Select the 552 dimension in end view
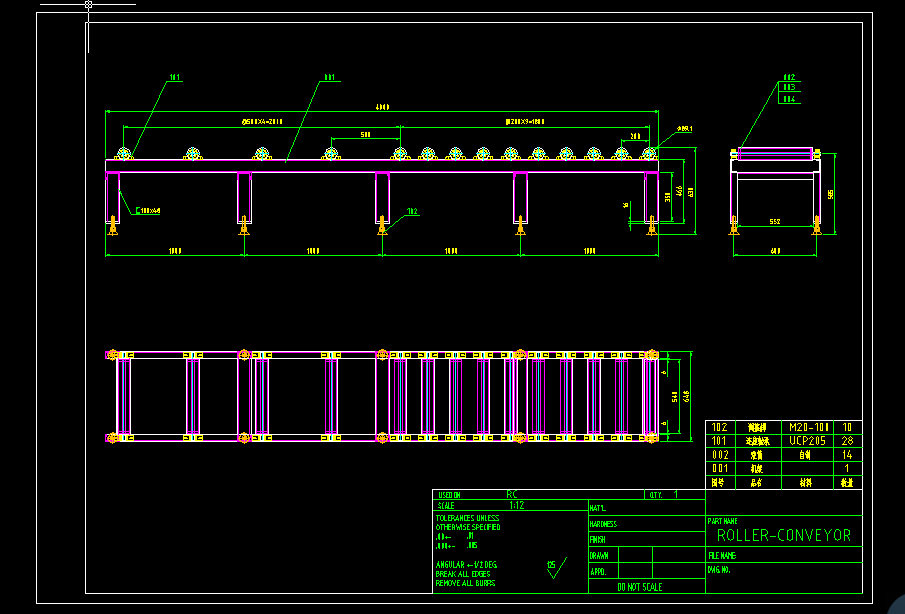The image size is (905, 614). click(x=775, y=220)
